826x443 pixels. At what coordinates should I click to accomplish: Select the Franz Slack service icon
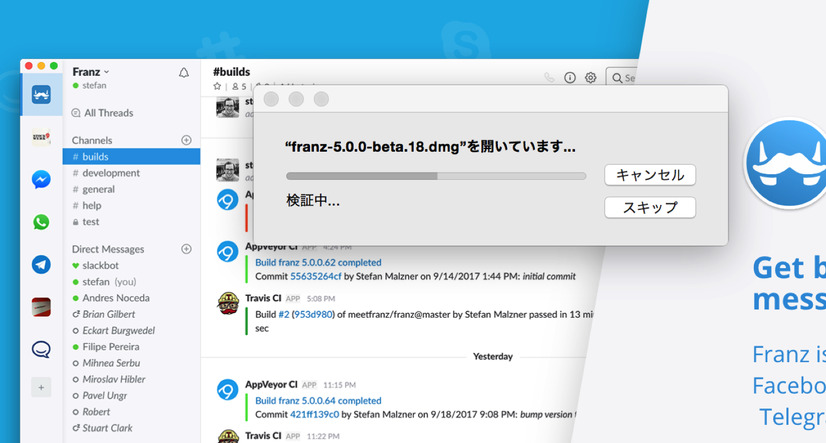click(41, 95)
